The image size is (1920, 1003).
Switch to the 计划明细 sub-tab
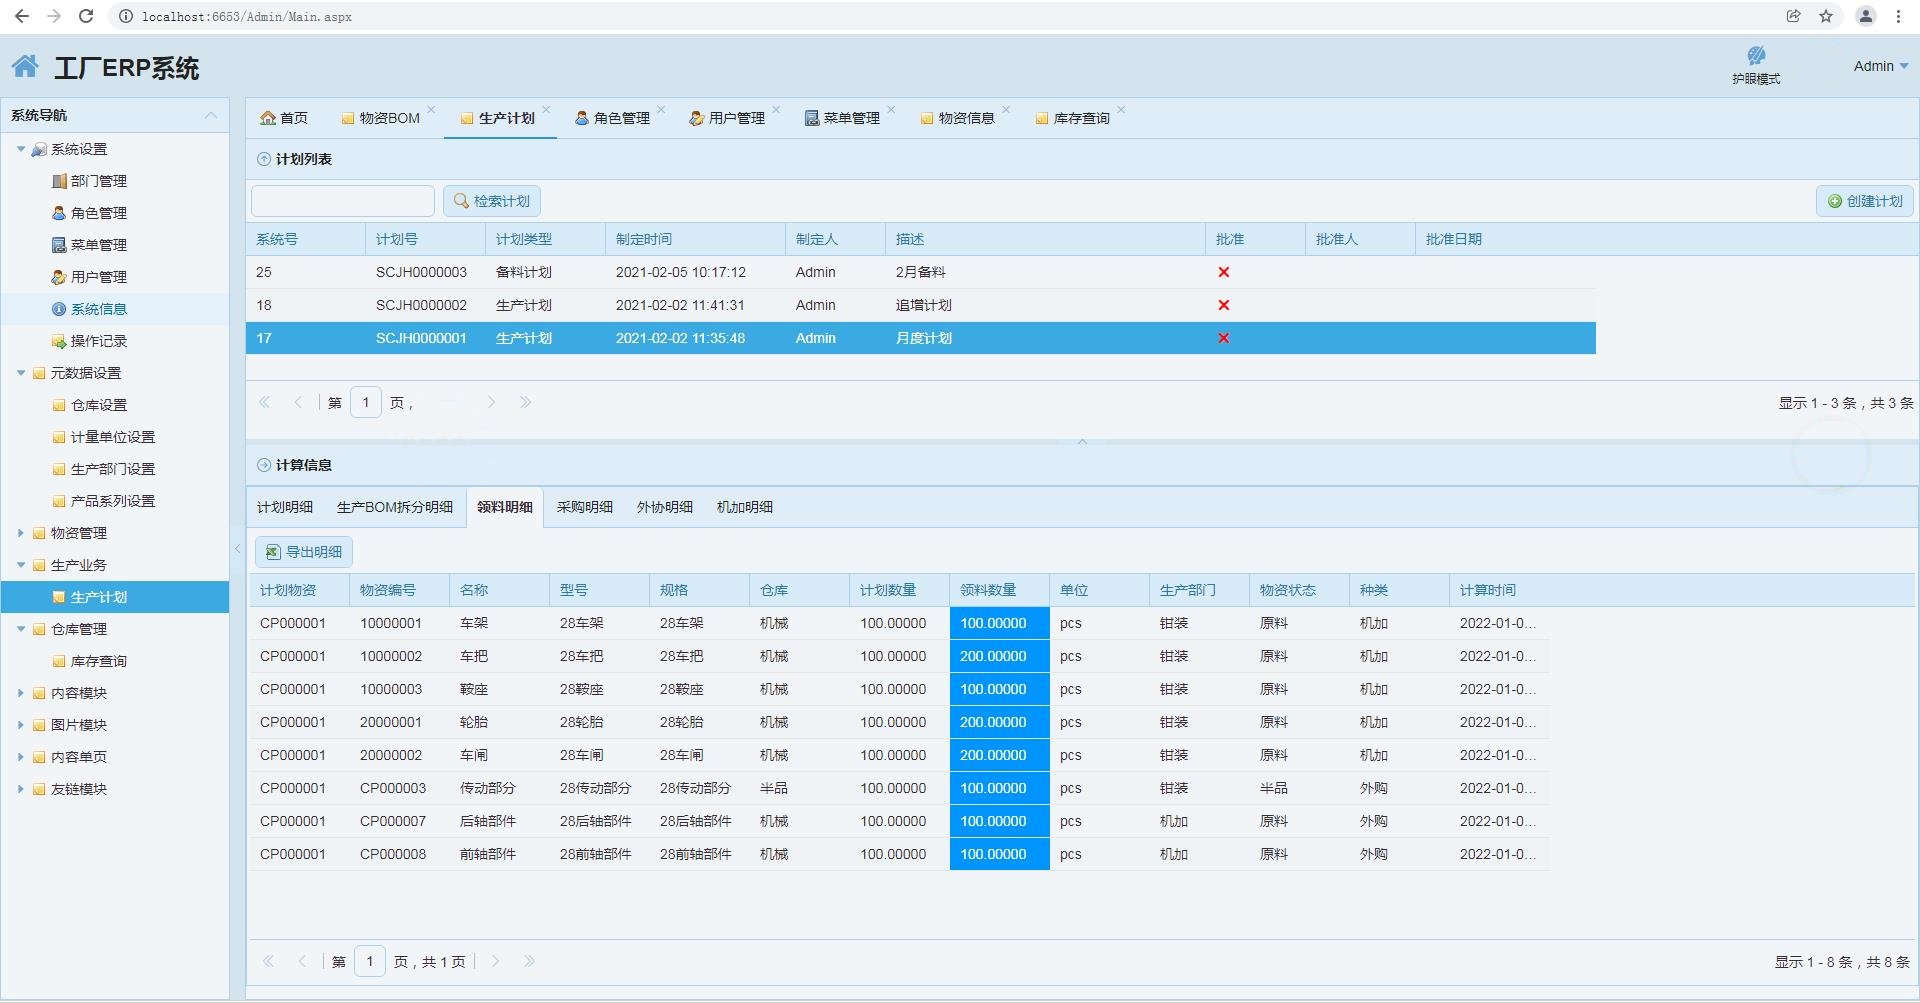tap(285, 507)
